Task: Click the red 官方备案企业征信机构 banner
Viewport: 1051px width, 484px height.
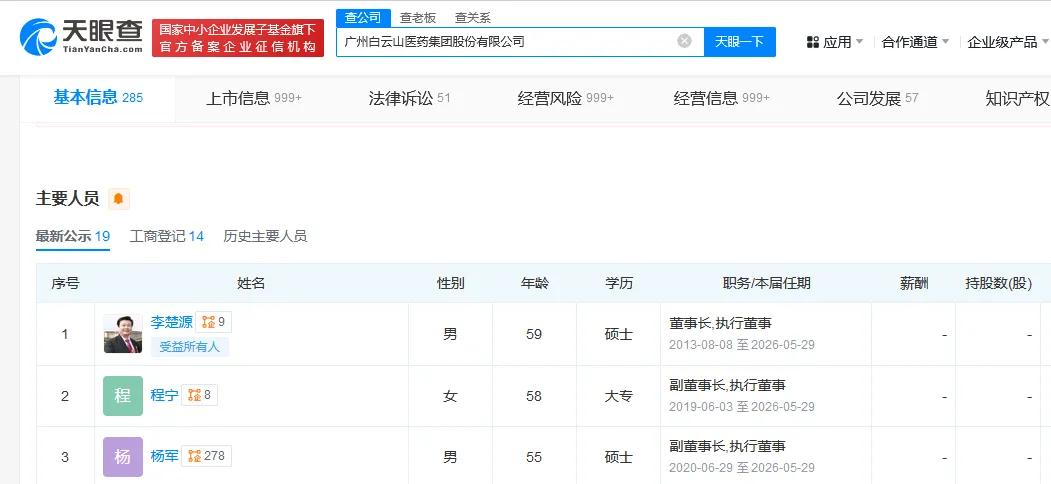Action: point(238,38)
